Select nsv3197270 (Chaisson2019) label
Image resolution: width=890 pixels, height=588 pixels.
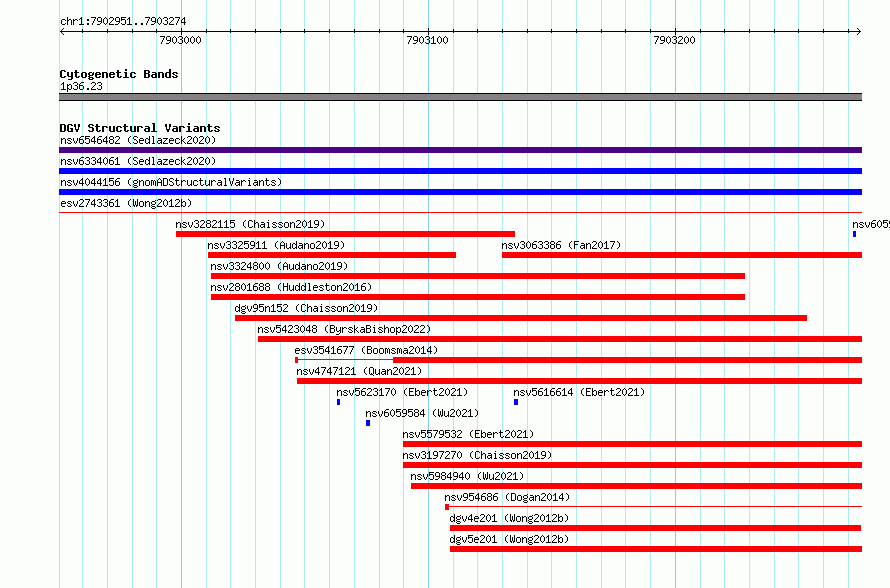tap(477, 455)
